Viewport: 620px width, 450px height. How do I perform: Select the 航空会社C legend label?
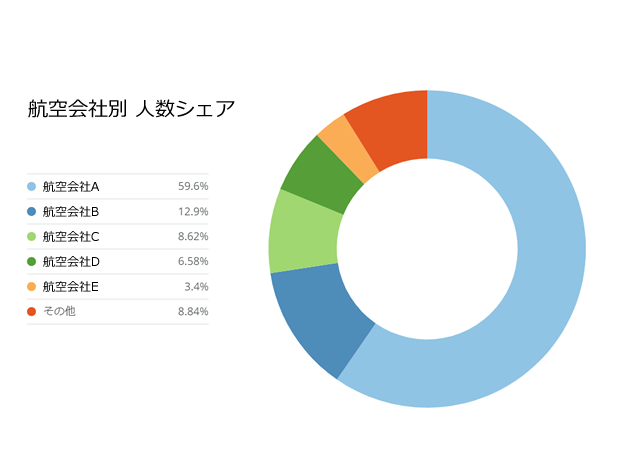click(x=71, y=237)
